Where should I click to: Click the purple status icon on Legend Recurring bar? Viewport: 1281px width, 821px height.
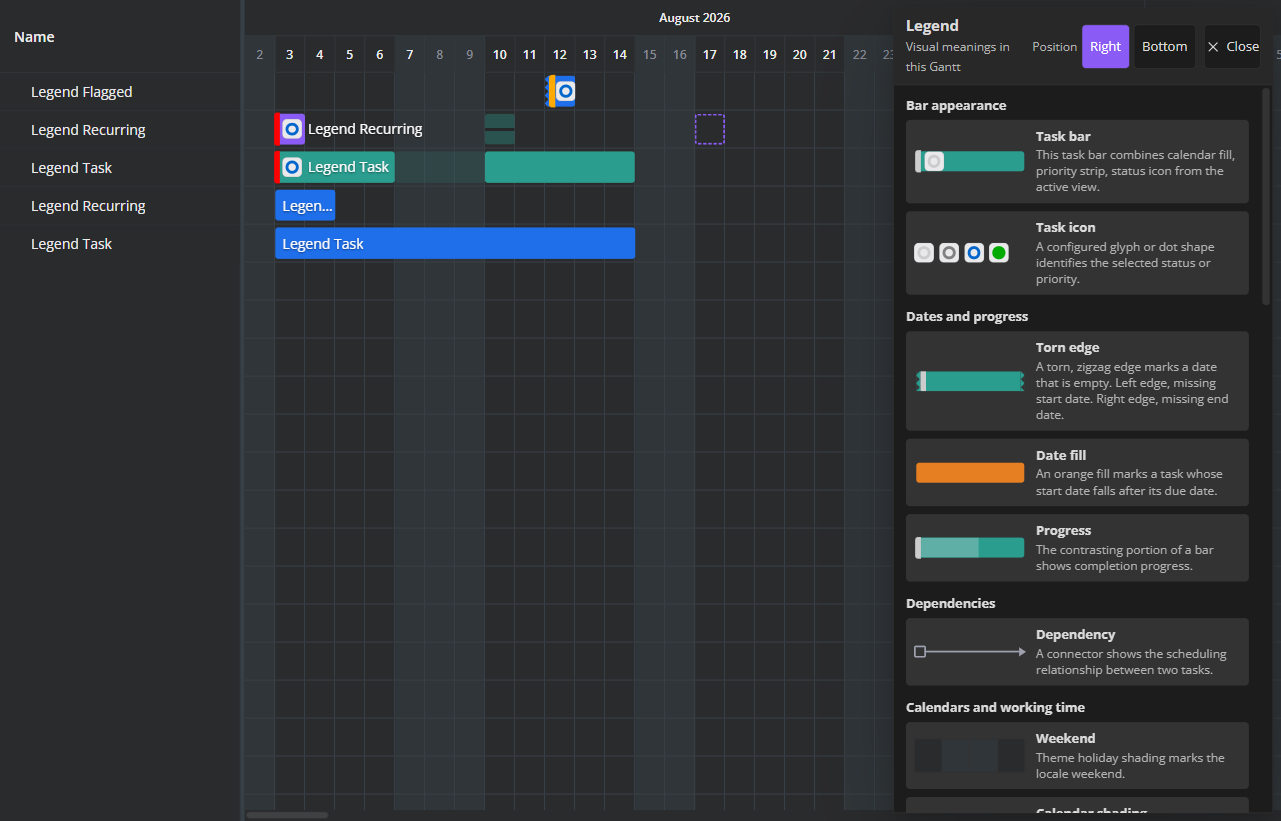292,129
